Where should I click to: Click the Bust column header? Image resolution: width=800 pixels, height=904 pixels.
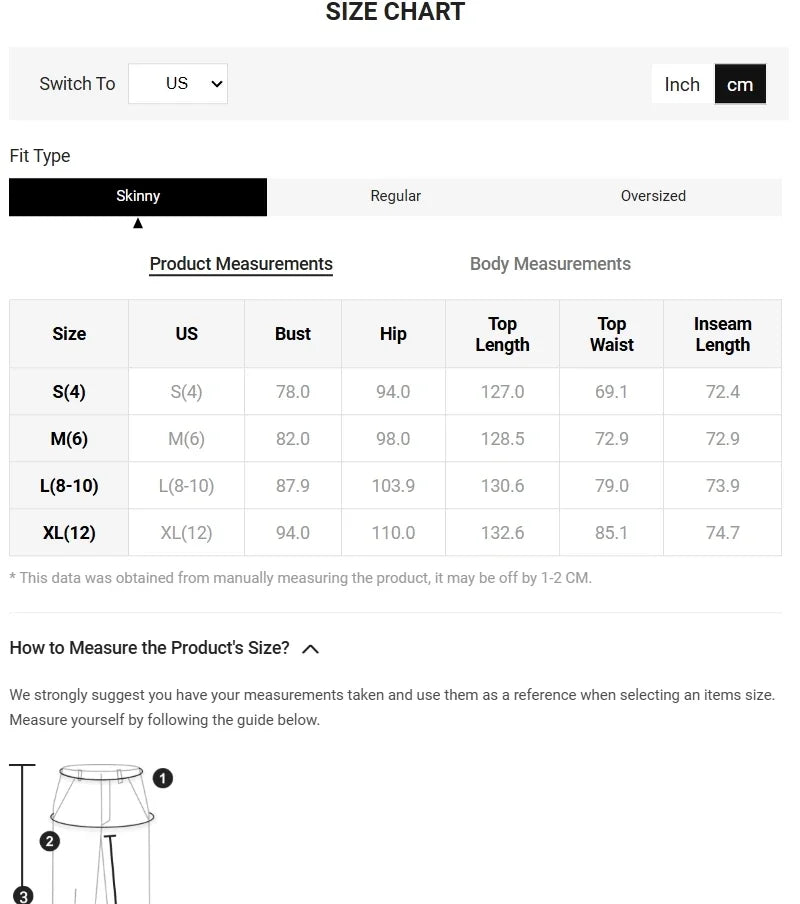(293, 334)
